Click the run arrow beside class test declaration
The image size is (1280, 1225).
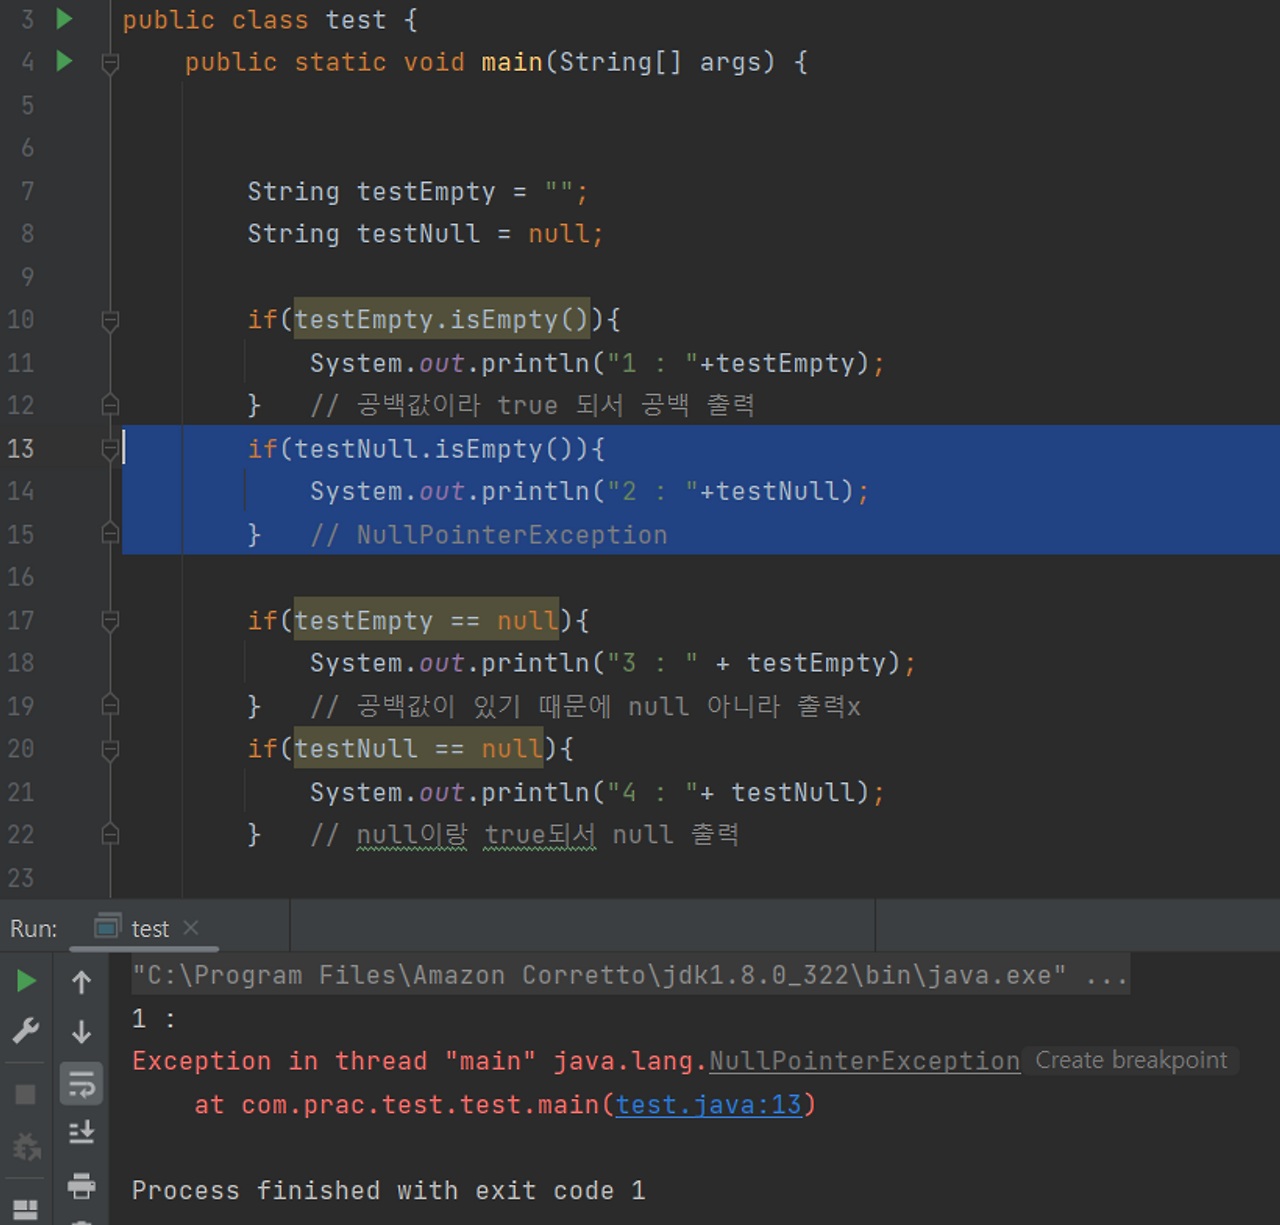63,18
